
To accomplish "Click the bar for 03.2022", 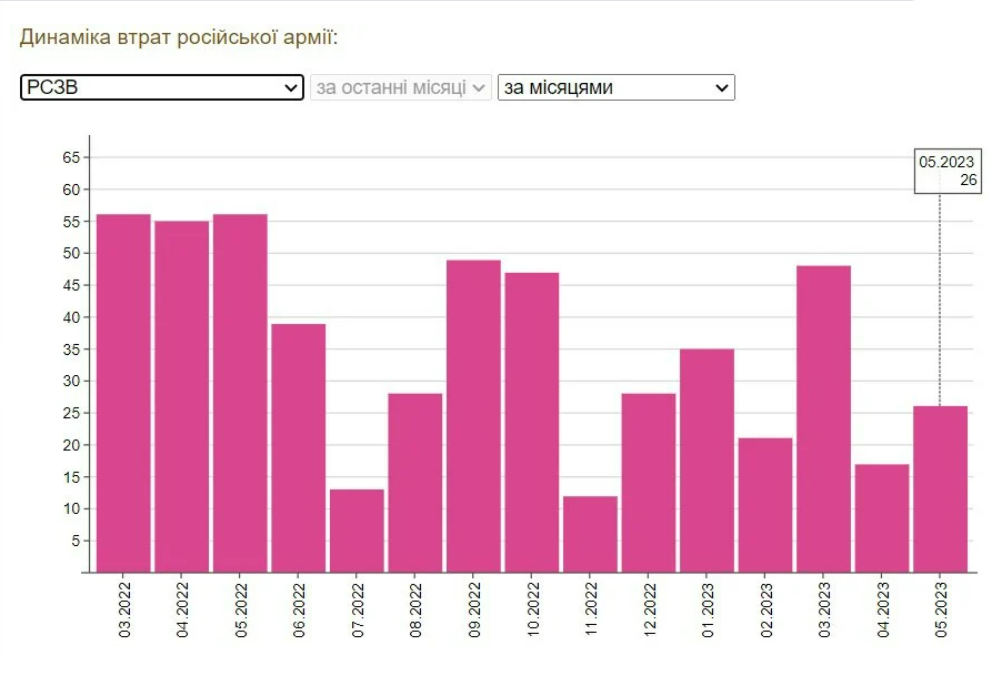I will (x=123, y=393).
